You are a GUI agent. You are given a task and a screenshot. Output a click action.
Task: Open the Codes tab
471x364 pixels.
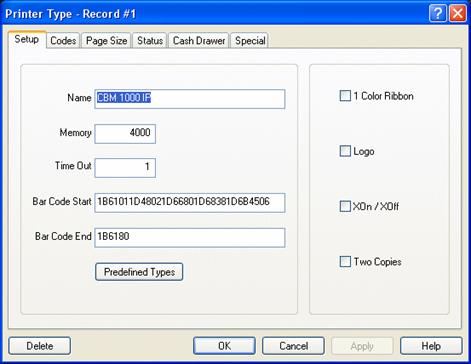63,41
